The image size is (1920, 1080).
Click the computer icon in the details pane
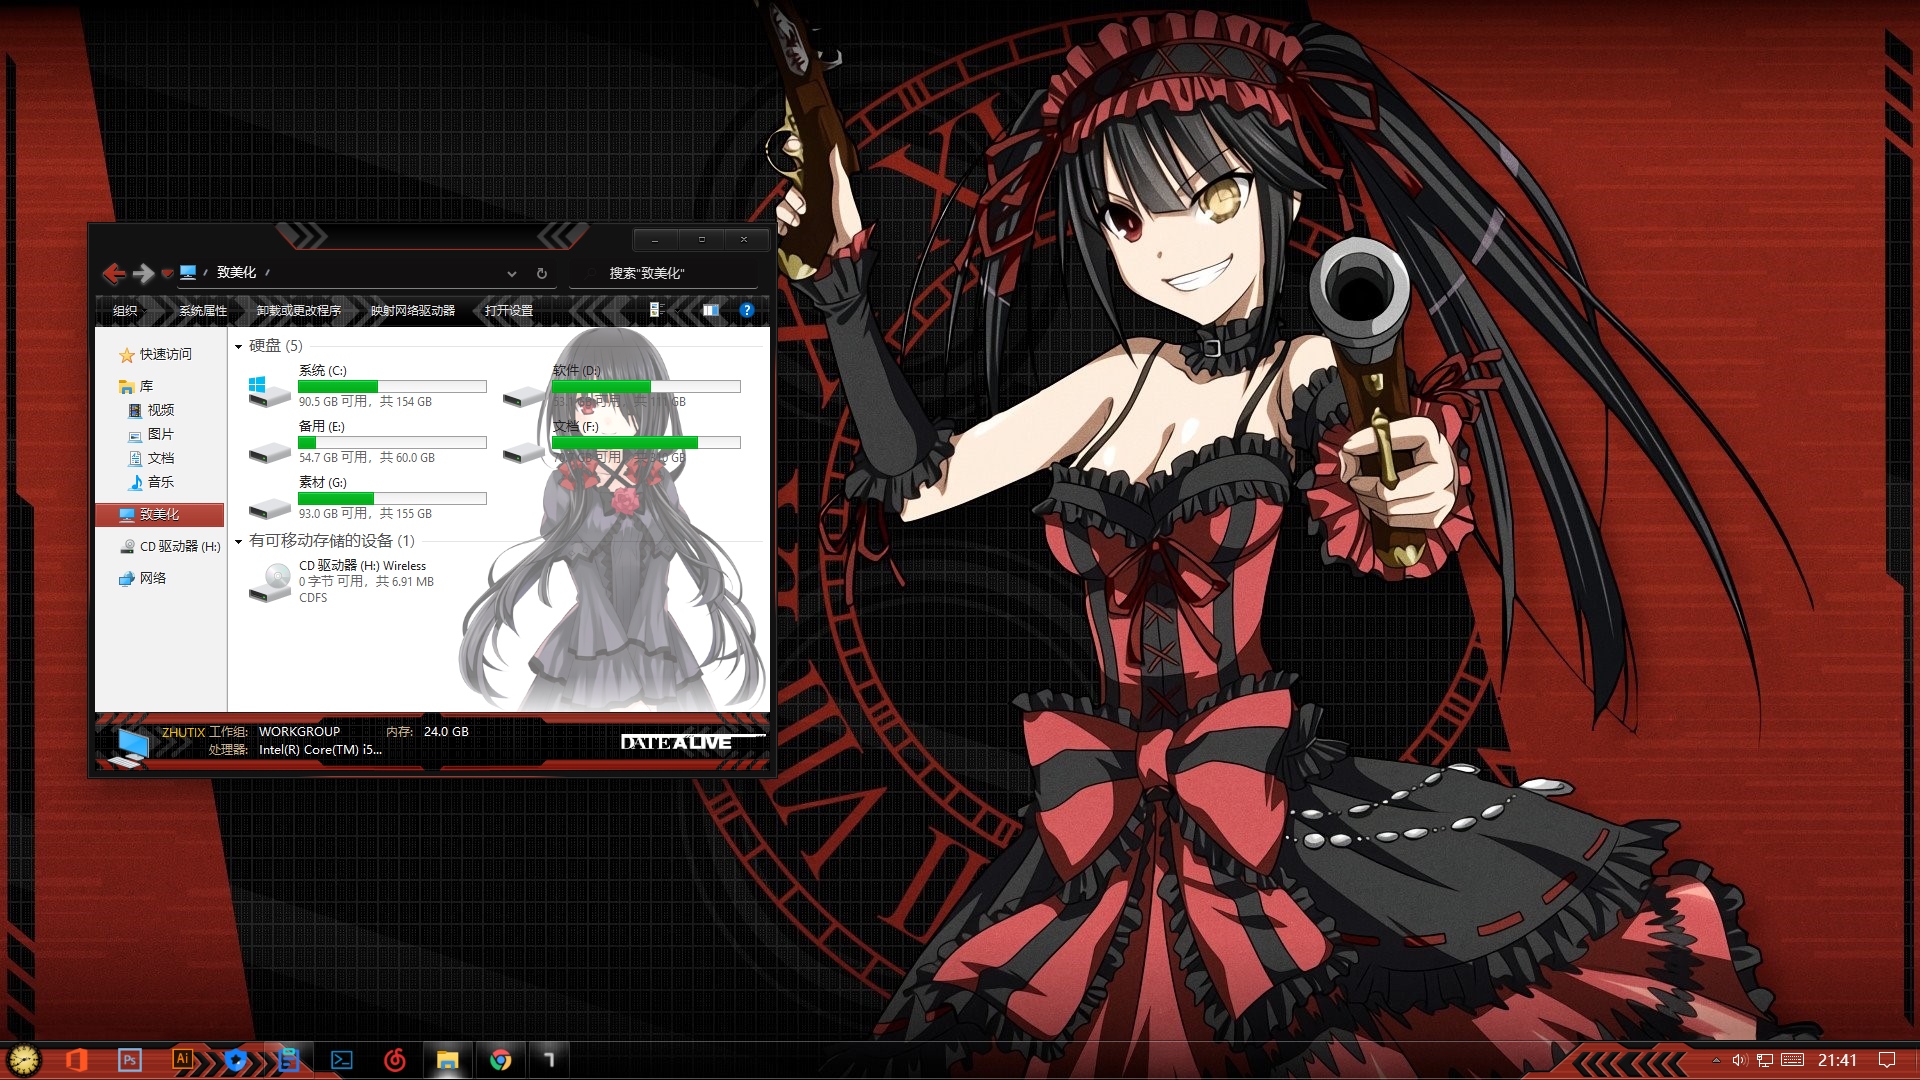tap(129, 747)
